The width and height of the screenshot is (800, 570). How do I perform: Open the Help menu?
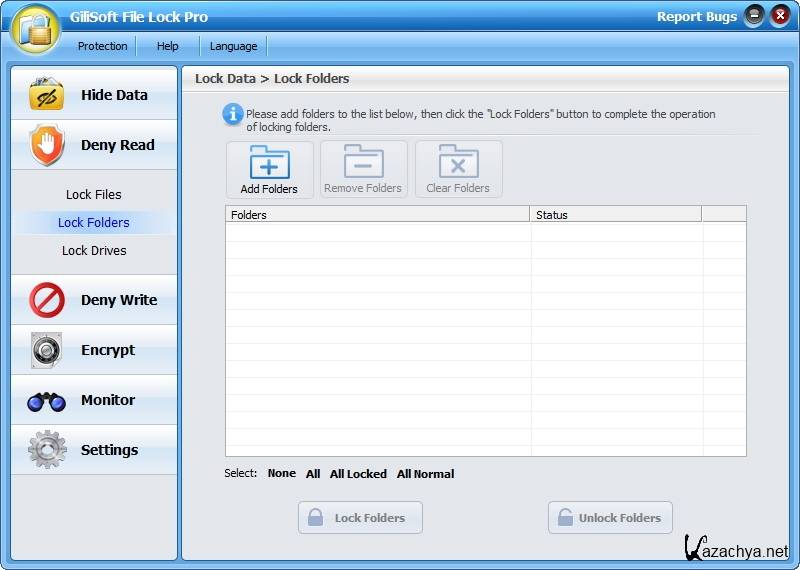click(x=168, y=46)
